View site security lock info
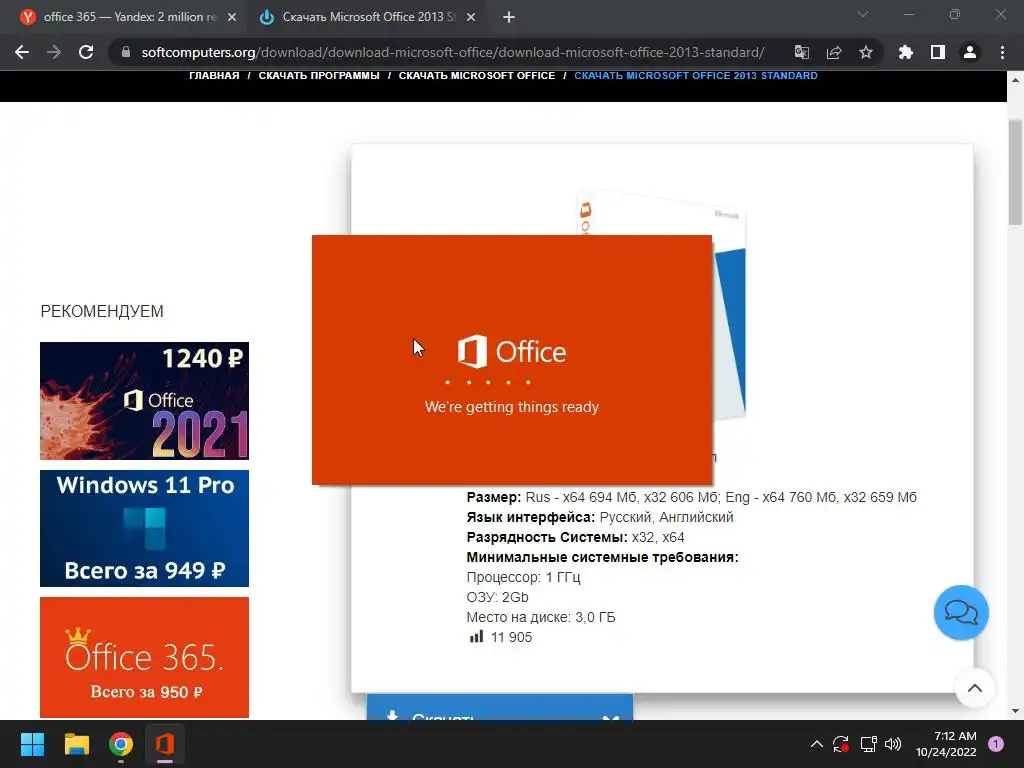Viewport: 1024px width, 768px height. [126, 52]
